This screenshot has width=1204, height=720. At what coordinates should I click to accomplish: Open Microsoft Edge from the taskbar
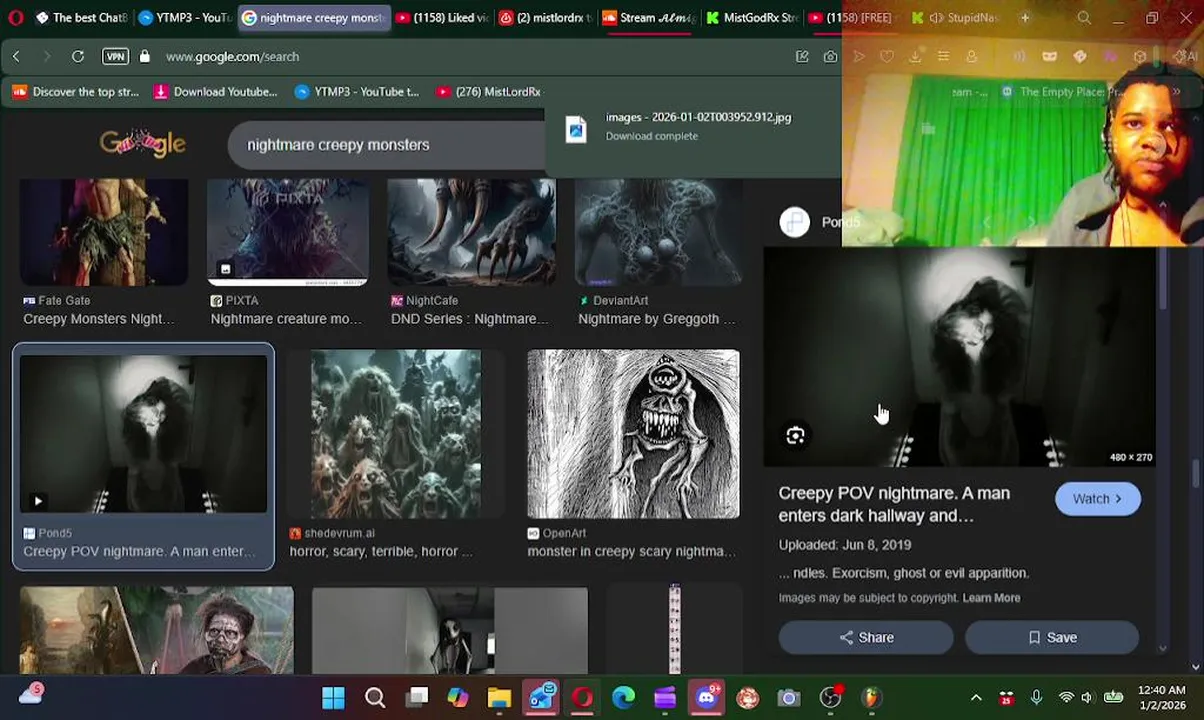pos(623,698)
